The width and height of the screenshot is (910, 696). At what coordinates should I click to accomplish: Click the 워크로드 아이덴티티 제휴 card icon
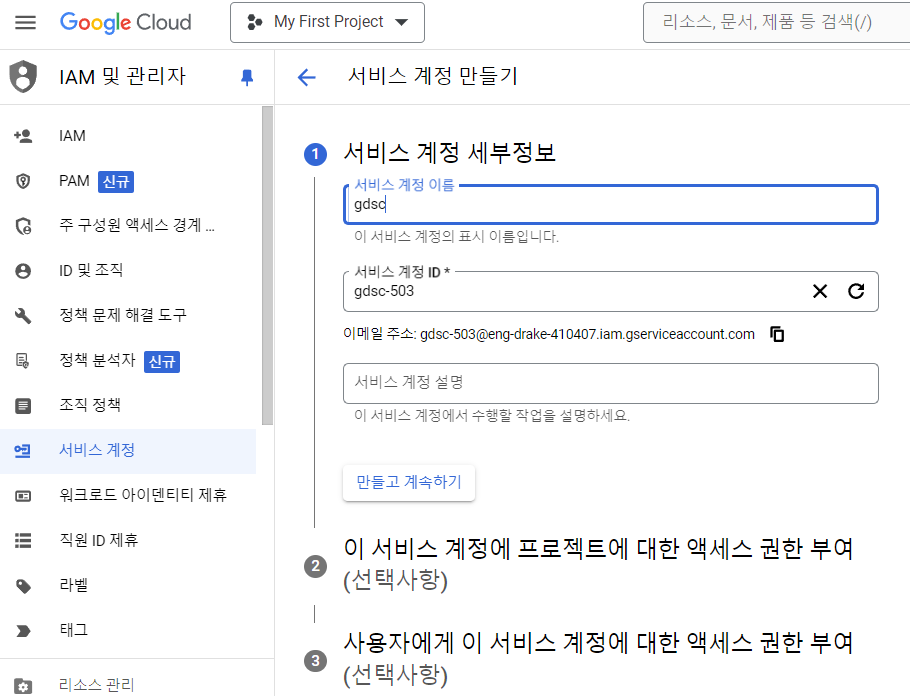click(x=23, y=496)
